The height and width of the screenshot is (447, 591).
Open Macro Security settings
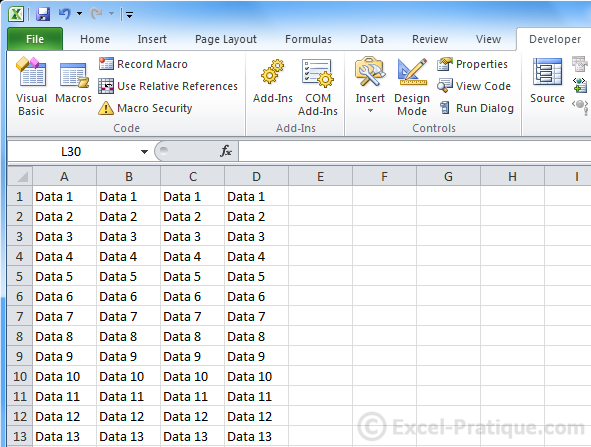pyautogui.click(x=145, y=108)
